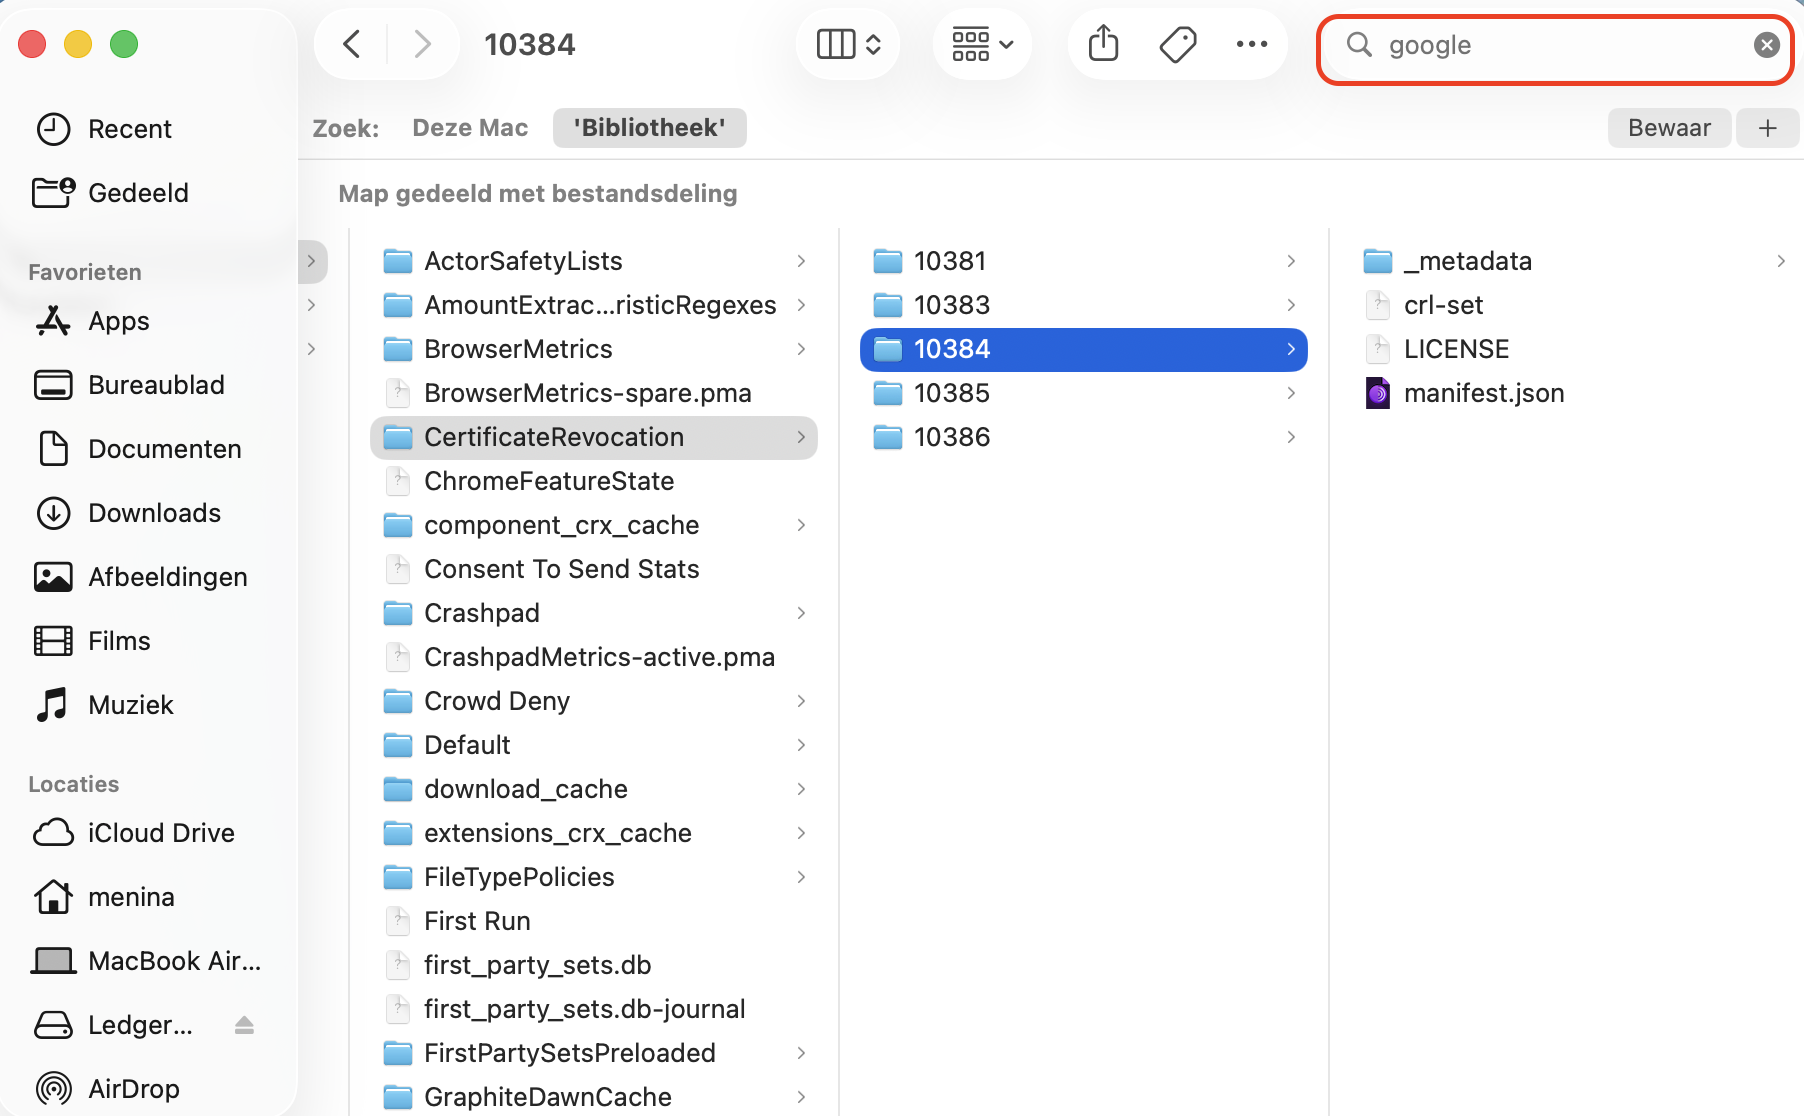Open AirDrop from the sidebar
This screenshot has width=1804, height=1116.
[133, 1088]
